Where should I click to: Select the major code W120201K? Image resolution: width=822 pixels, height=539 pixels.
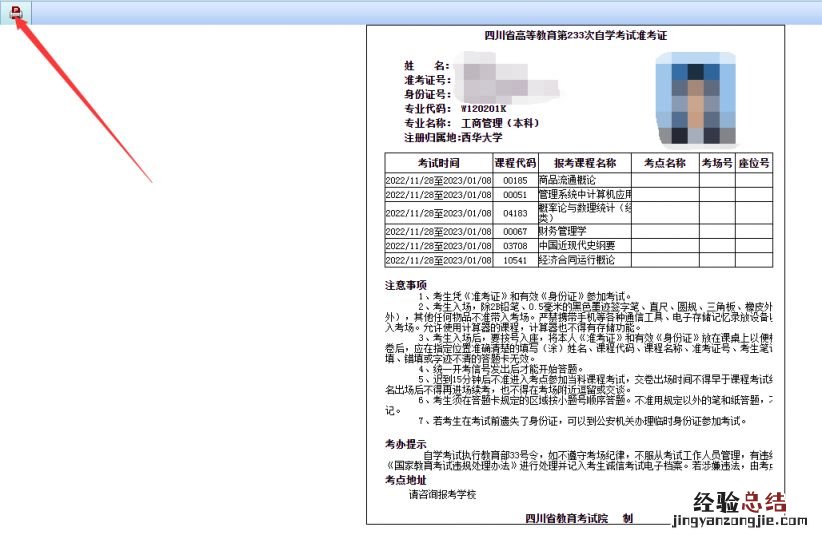point(484,109)
